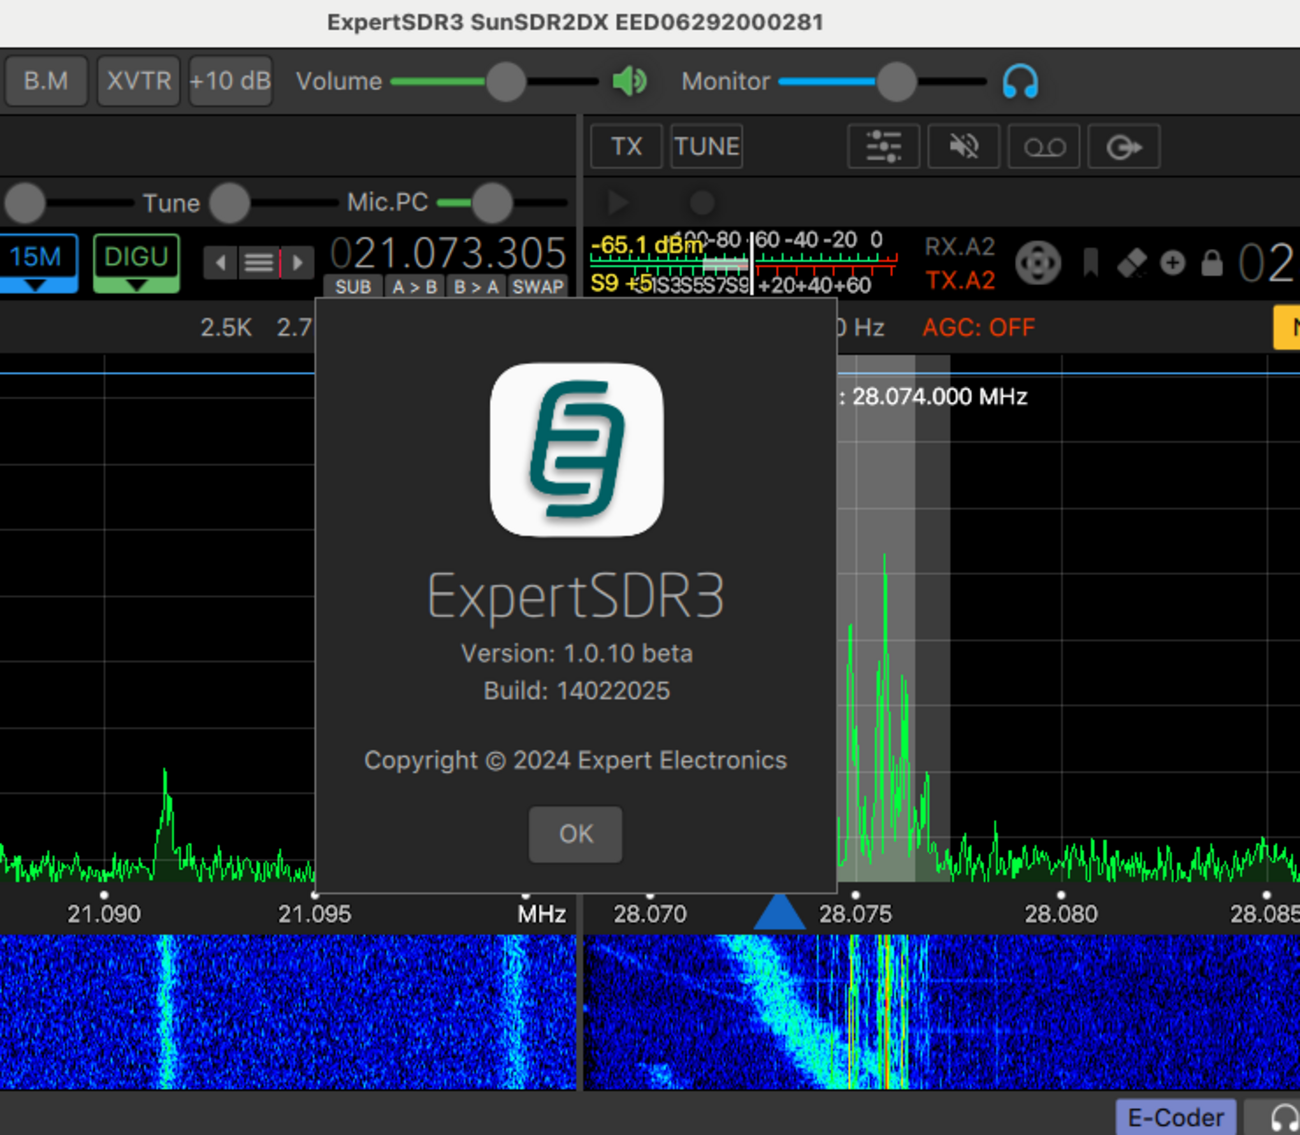Click the signal output routing icon
Screen dimensions: 1300x1135
click(1123, 146)
